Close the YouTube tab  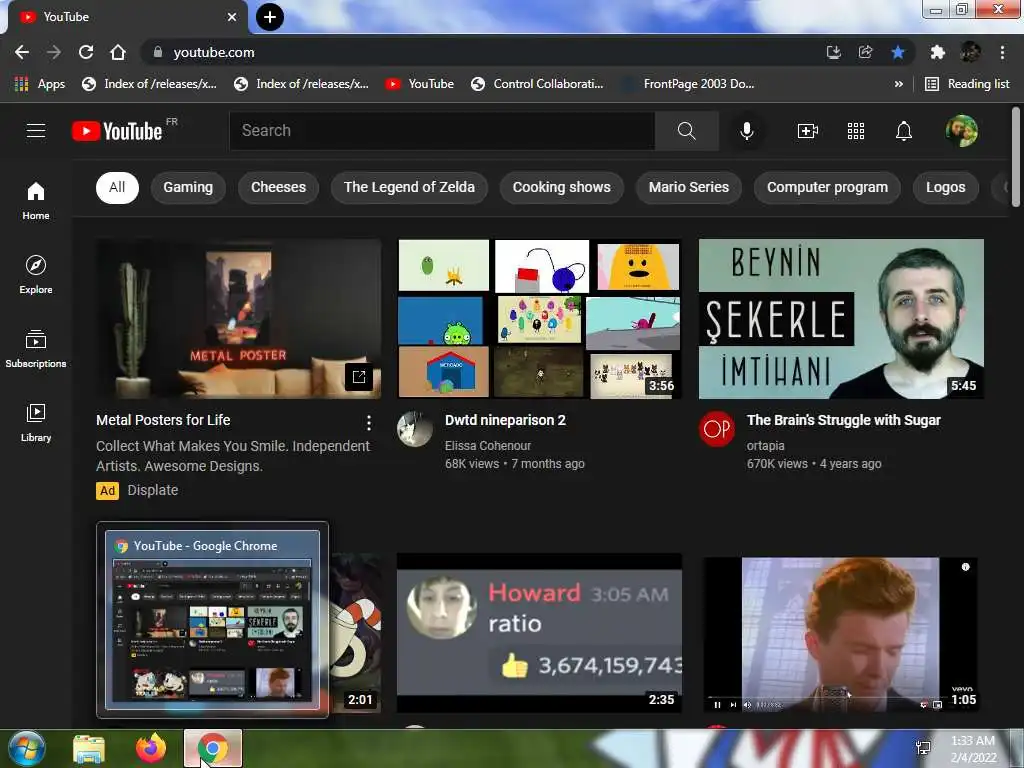232,17
